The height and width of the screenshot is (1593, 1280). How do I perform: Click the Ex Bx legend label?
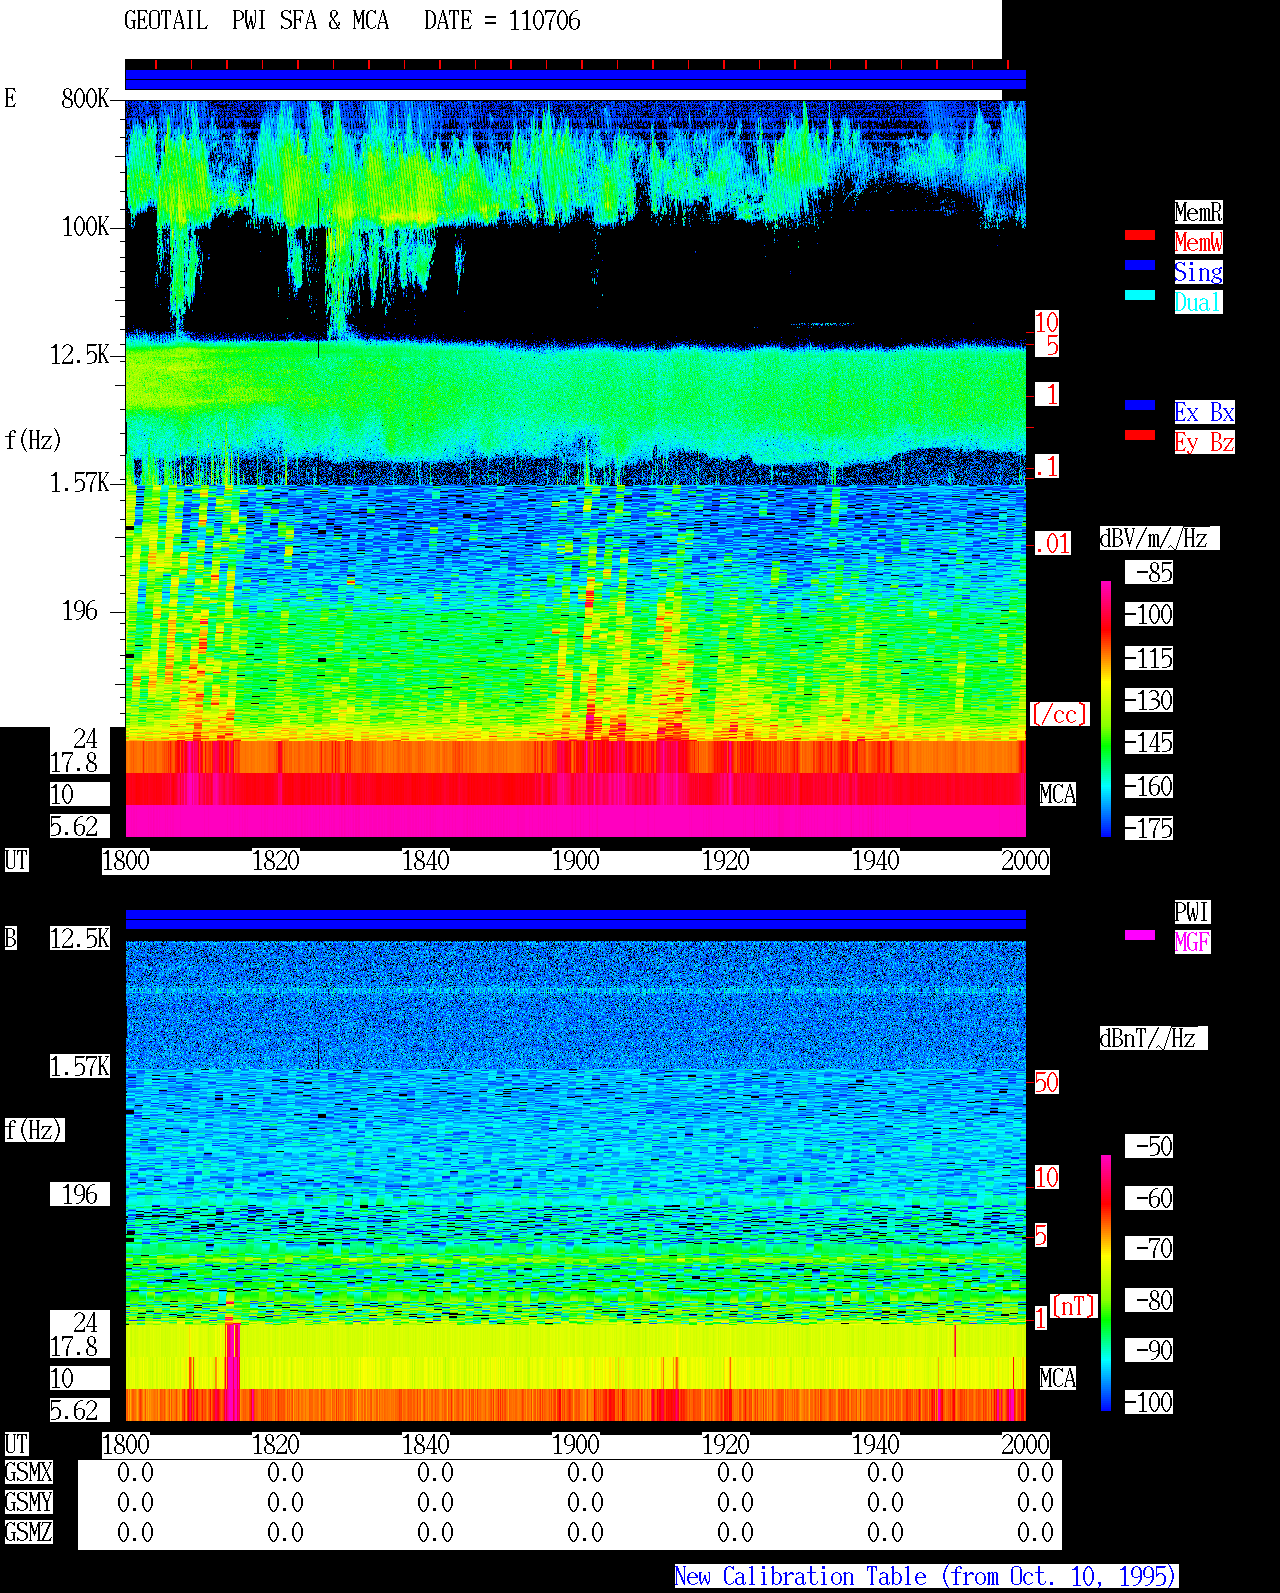coord(1204,412)
